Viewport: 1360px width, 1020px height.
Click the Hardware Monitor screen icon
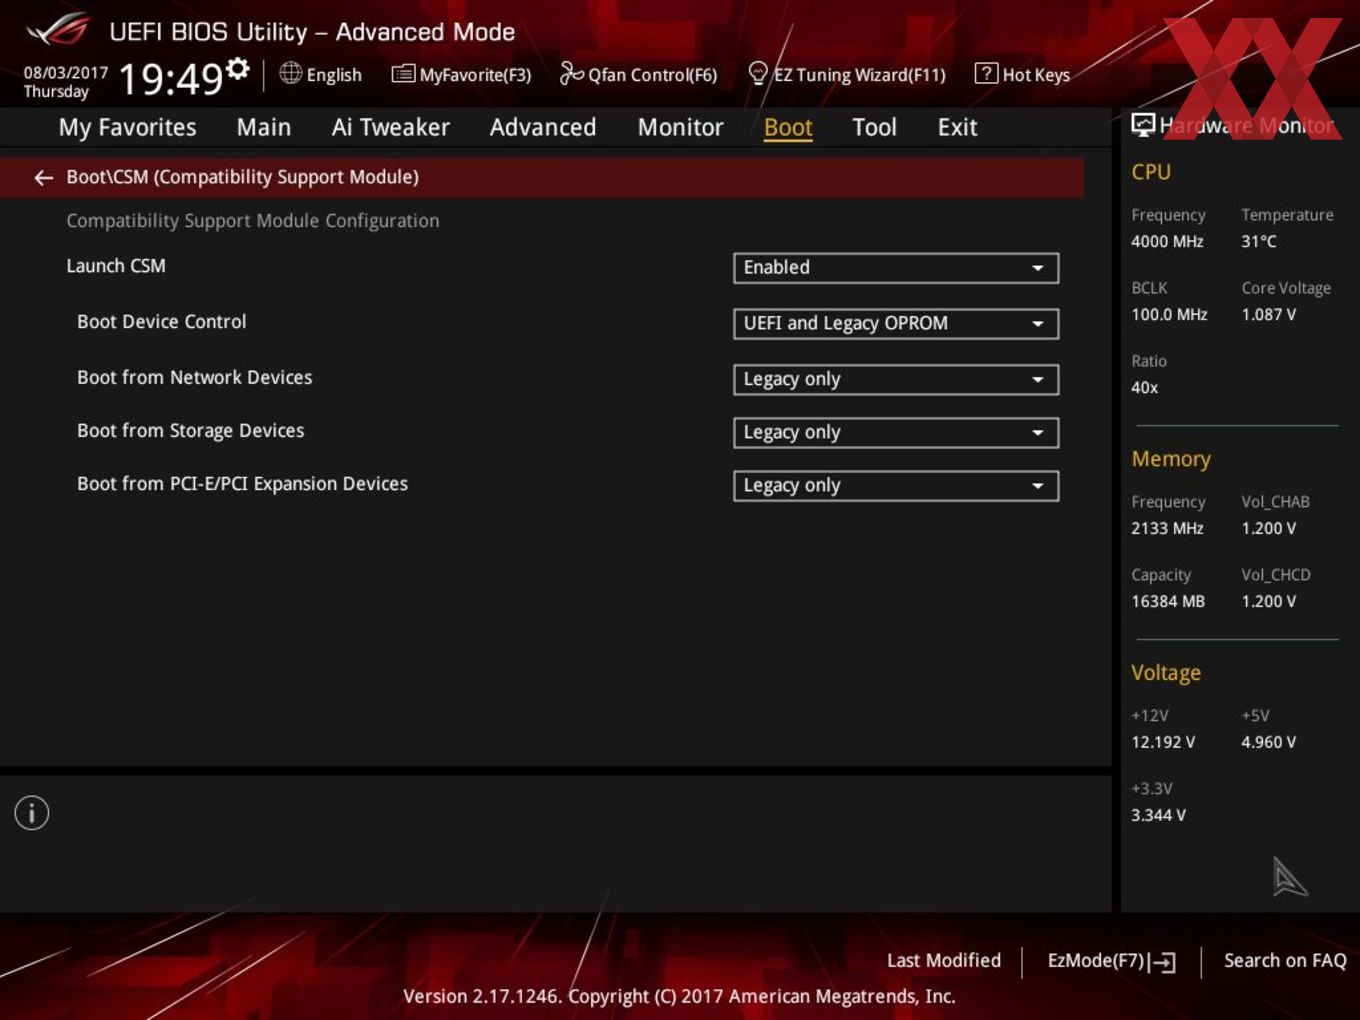click(1143, 124)
